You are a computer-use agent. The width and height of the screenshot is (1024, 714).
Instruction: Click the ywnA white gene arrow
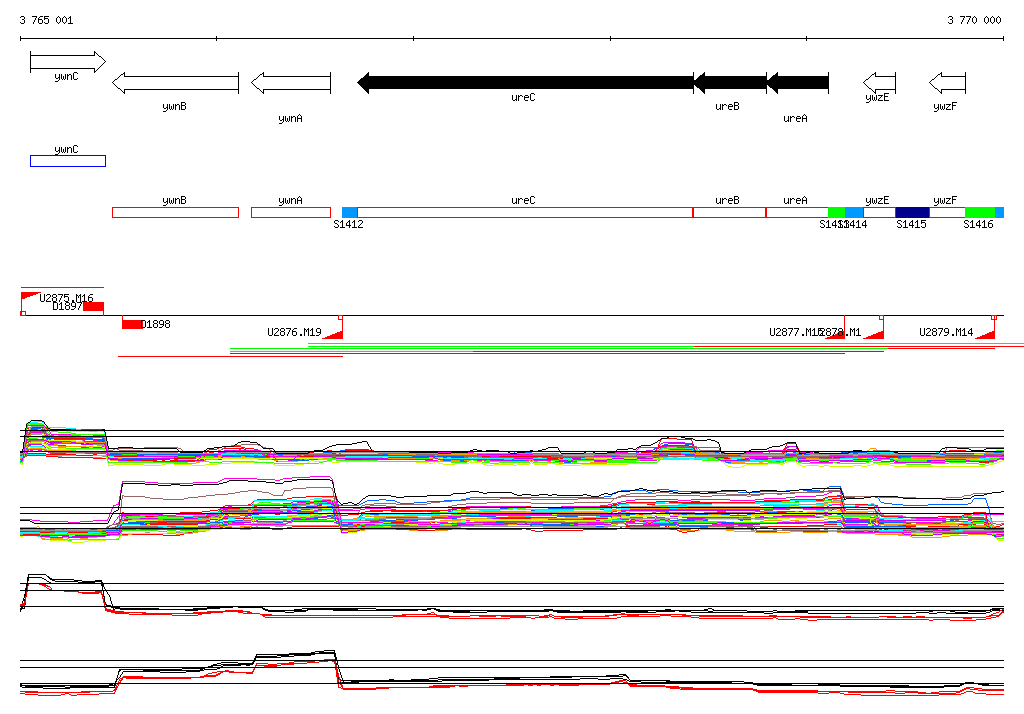(x=291, y=83)
